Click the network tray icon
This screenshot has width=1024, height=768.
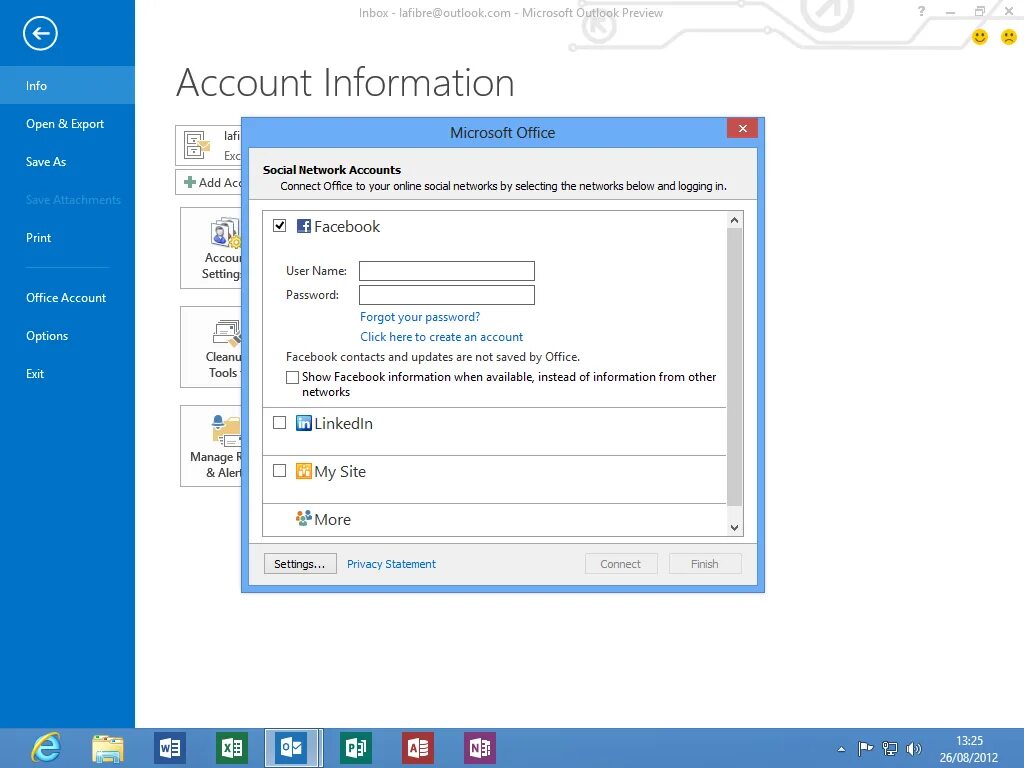(x=889, y=748)
